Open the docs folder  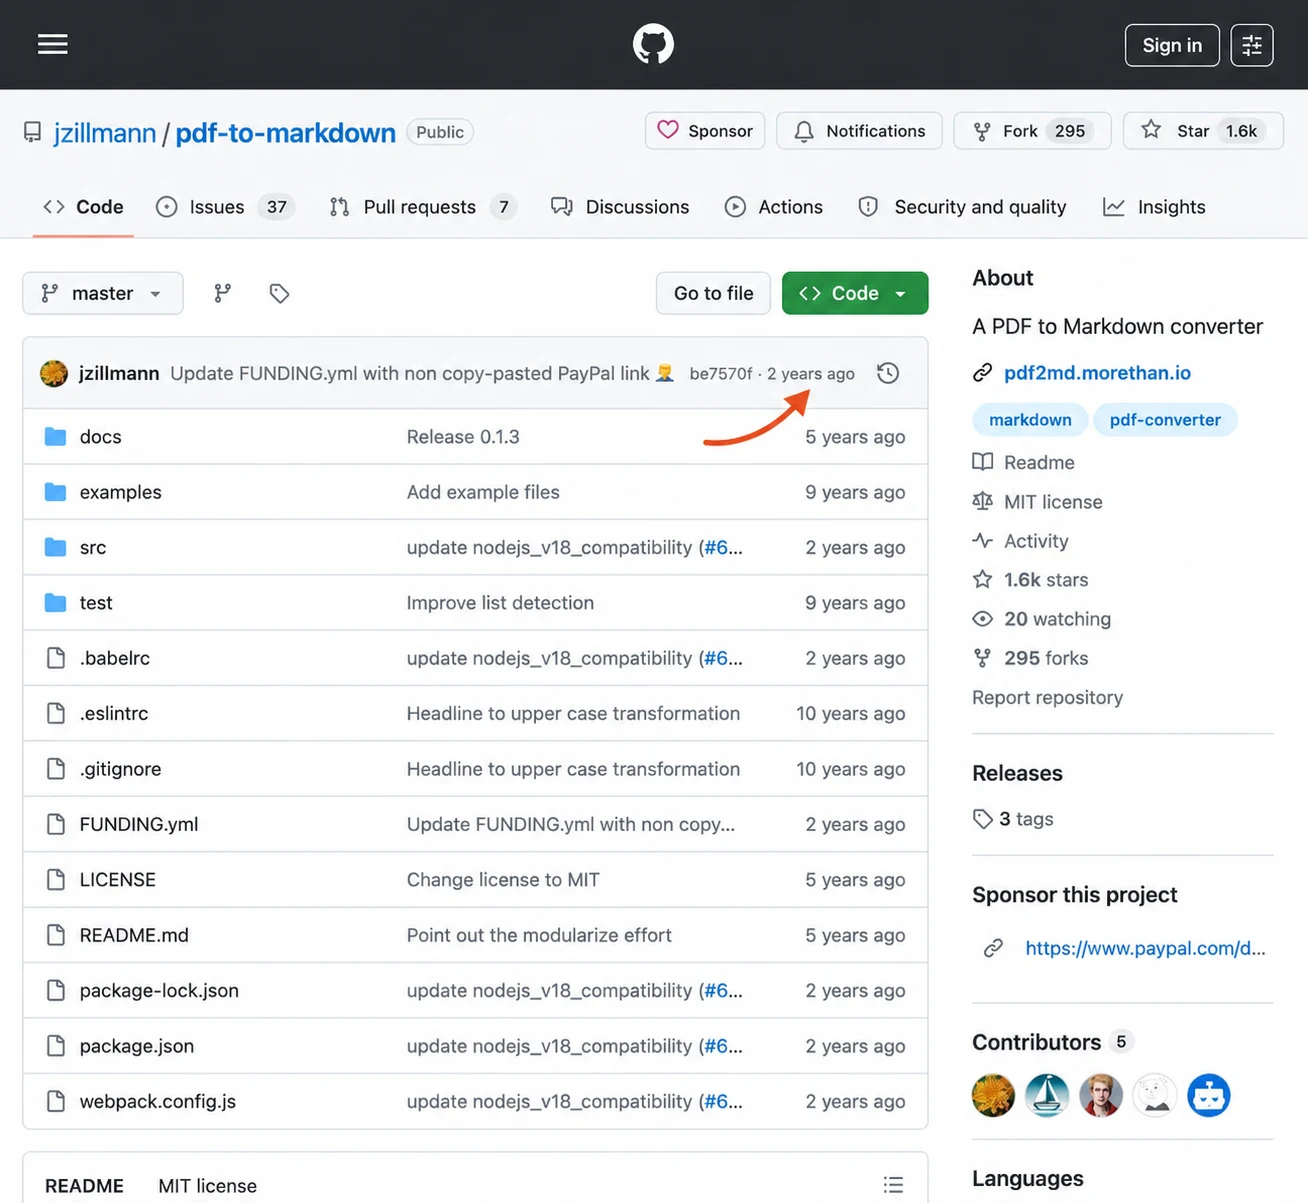[100, 437]
